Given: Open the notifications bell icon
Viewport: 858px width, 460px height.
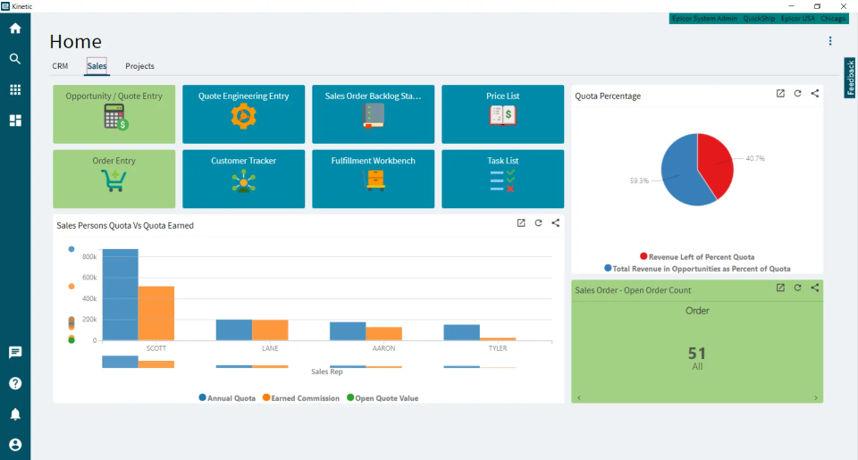Looking at the screenshot, I should tap(15, 414).
